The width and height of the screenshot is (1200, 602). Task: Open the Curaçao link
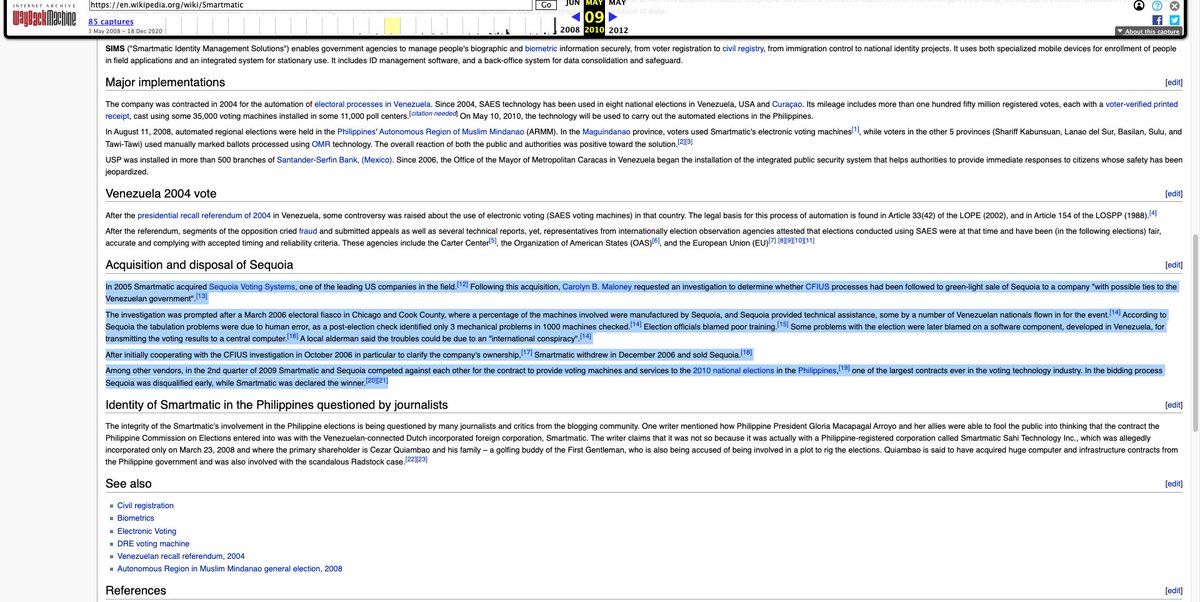(787, 104)
